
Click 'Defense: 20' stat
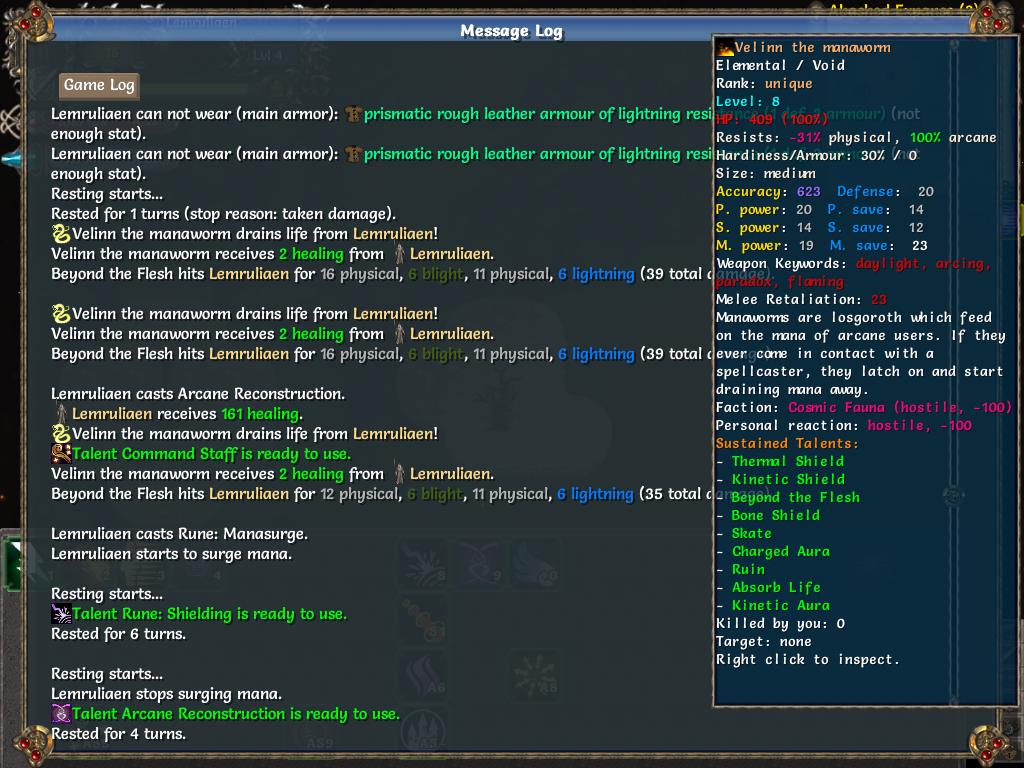(x=886, y=191)
